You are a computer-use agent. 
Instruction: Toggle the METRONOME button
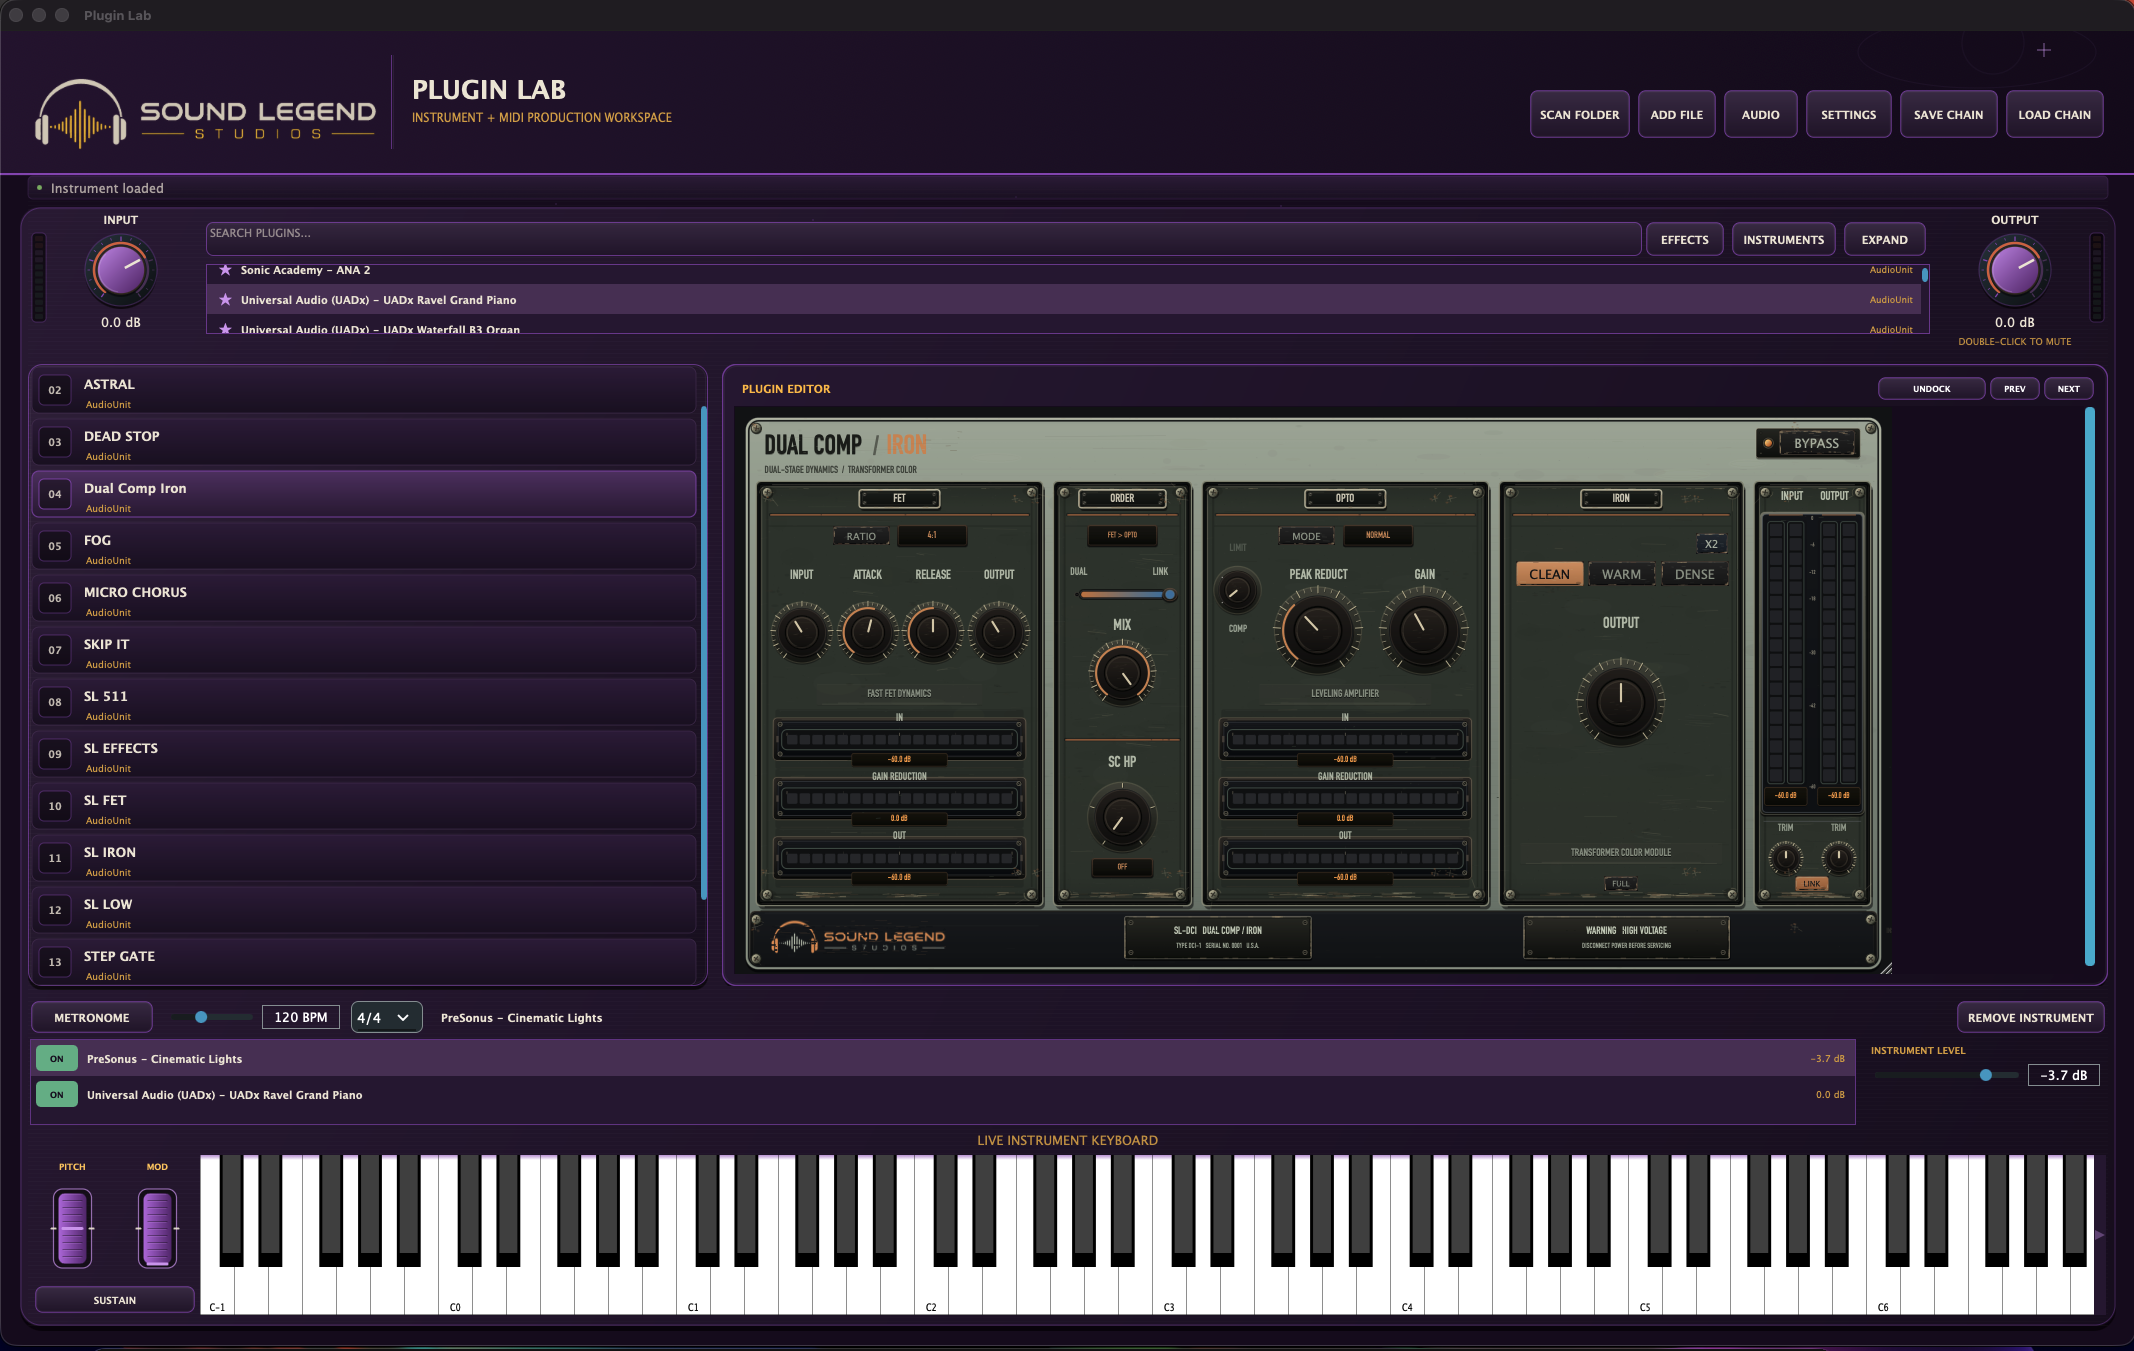point(92,1017)
